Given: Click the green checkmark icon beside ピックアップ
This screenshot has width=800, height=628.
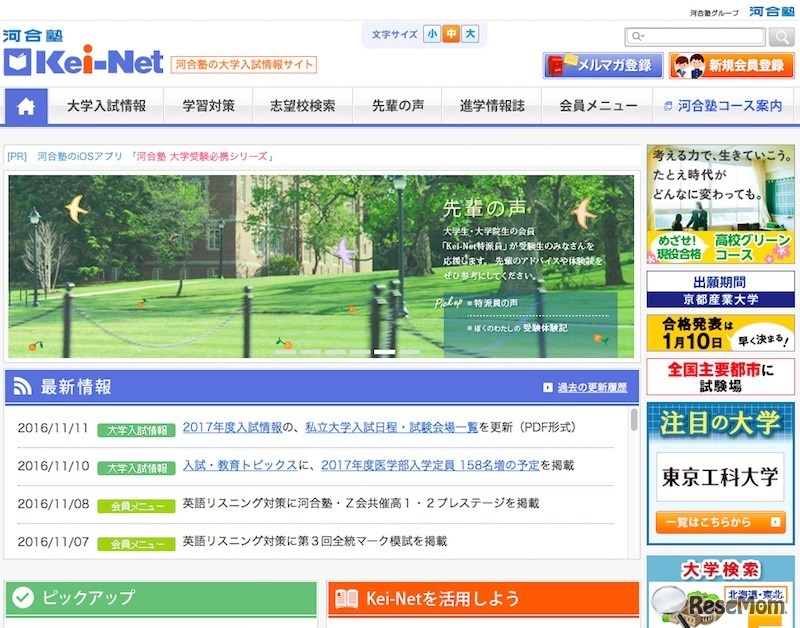Looking at the screenshot, I should click(22, 599).
